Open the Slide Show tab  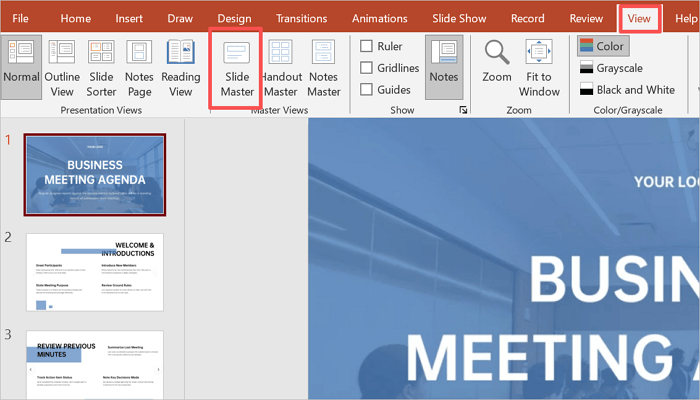click(x=459, y=18)
